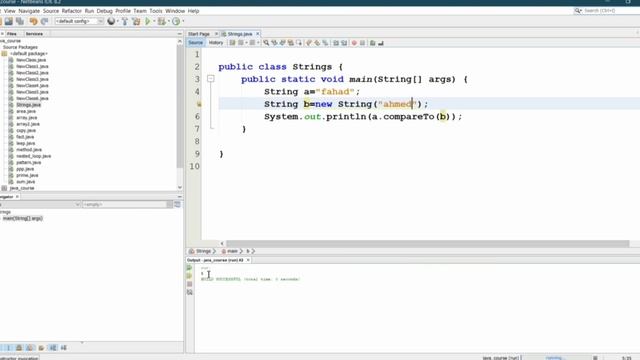Click the Shift Line Right icon
640x360 pixels.
click(x=344, y=43)
